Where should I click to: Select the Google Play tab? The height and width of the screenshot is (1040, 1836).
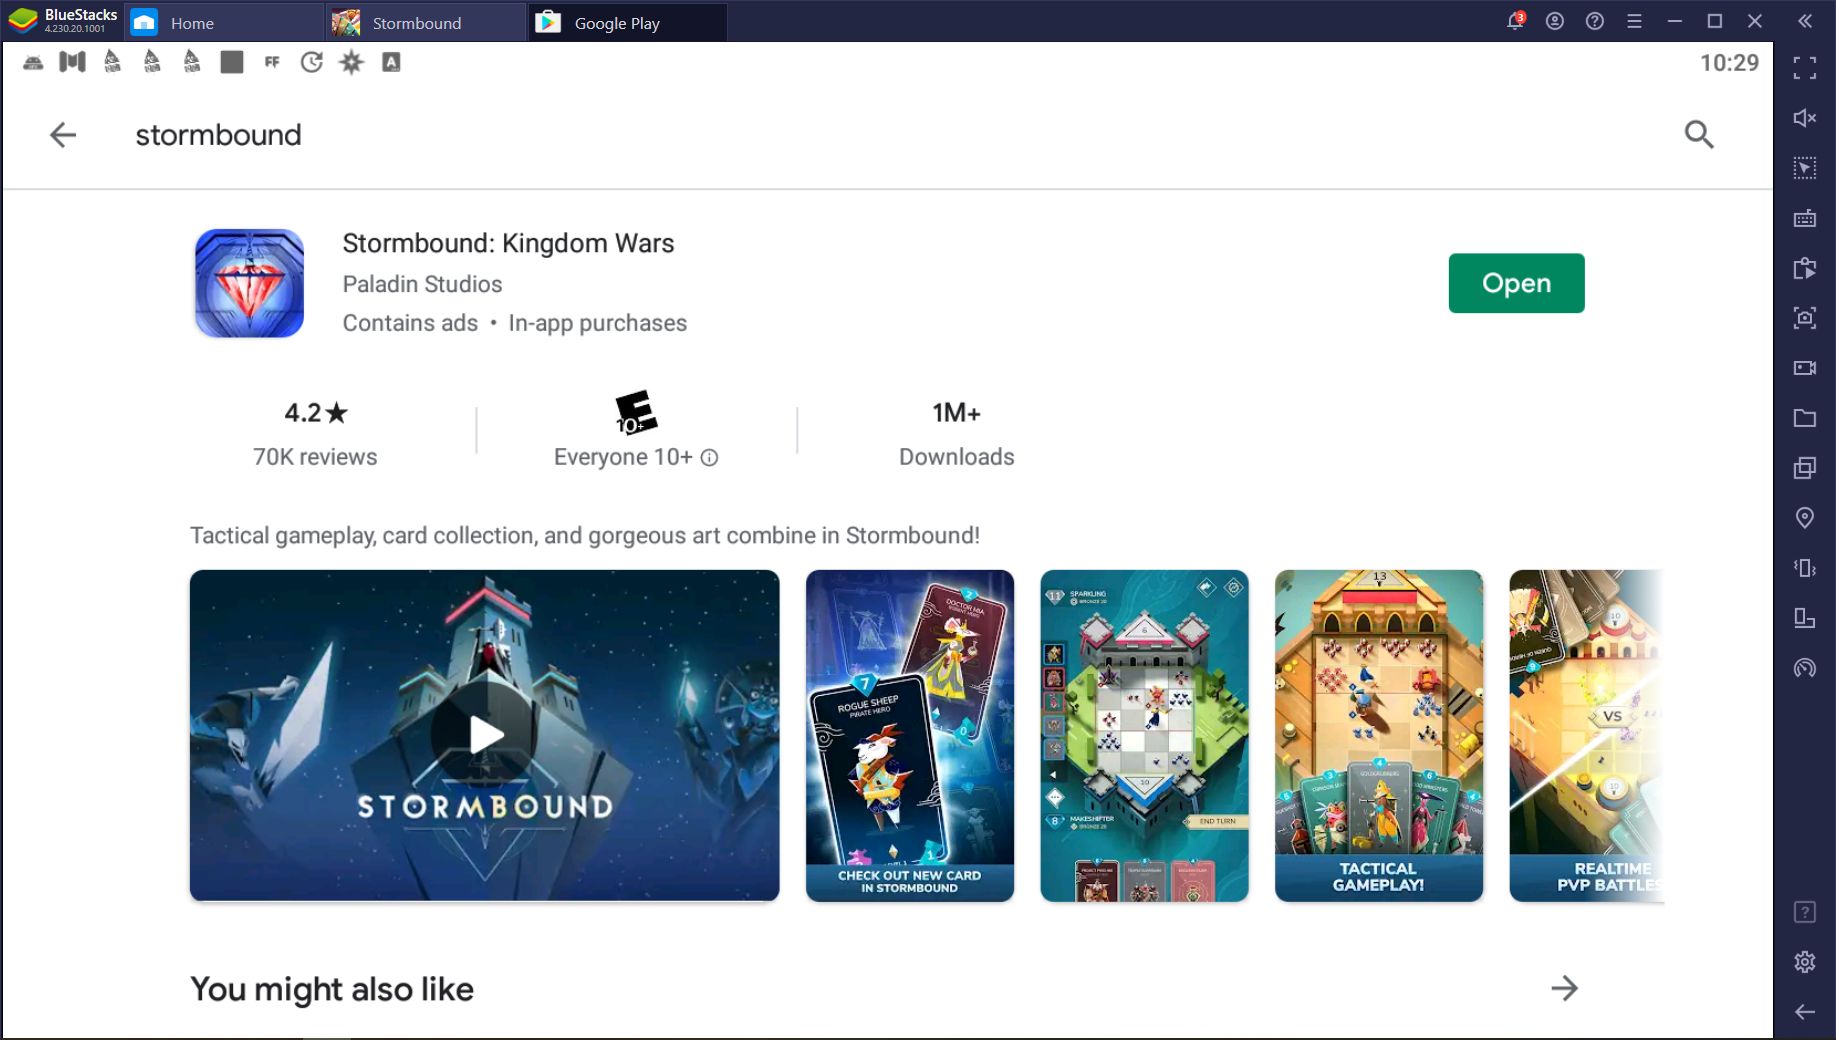point(628,22)
